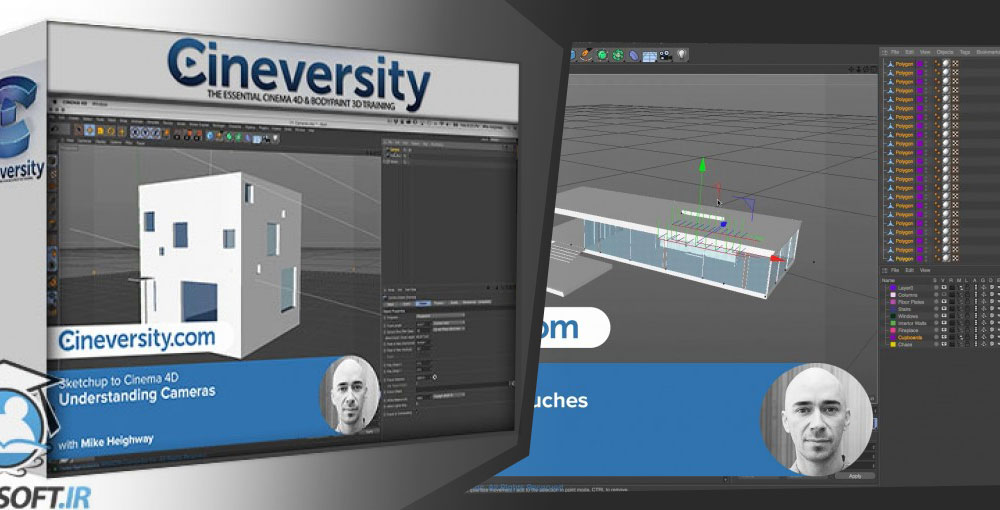Click the blue Z-axis handle of the gizmo
The width and height of the screenshot is (1000, 510).
[x=723, y=224]
